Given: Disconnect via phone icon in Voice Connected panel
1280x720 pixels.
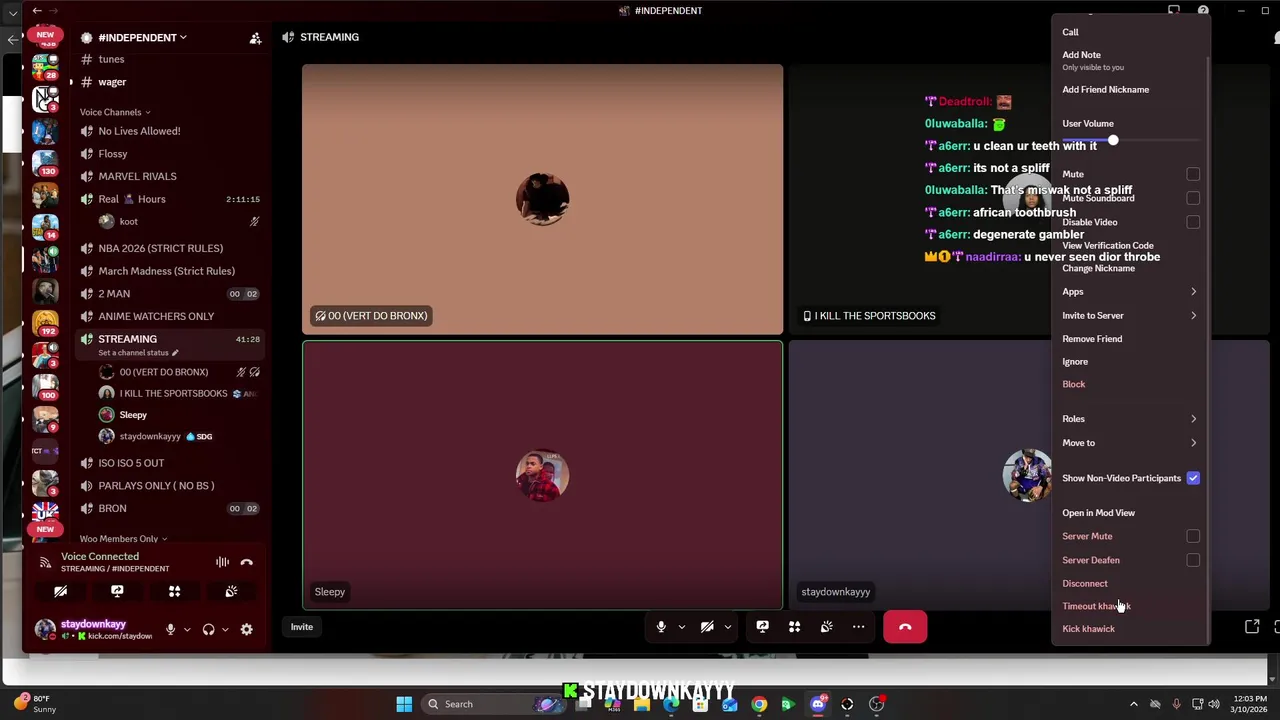Looking at the screenshot, I should coord(247,562).
